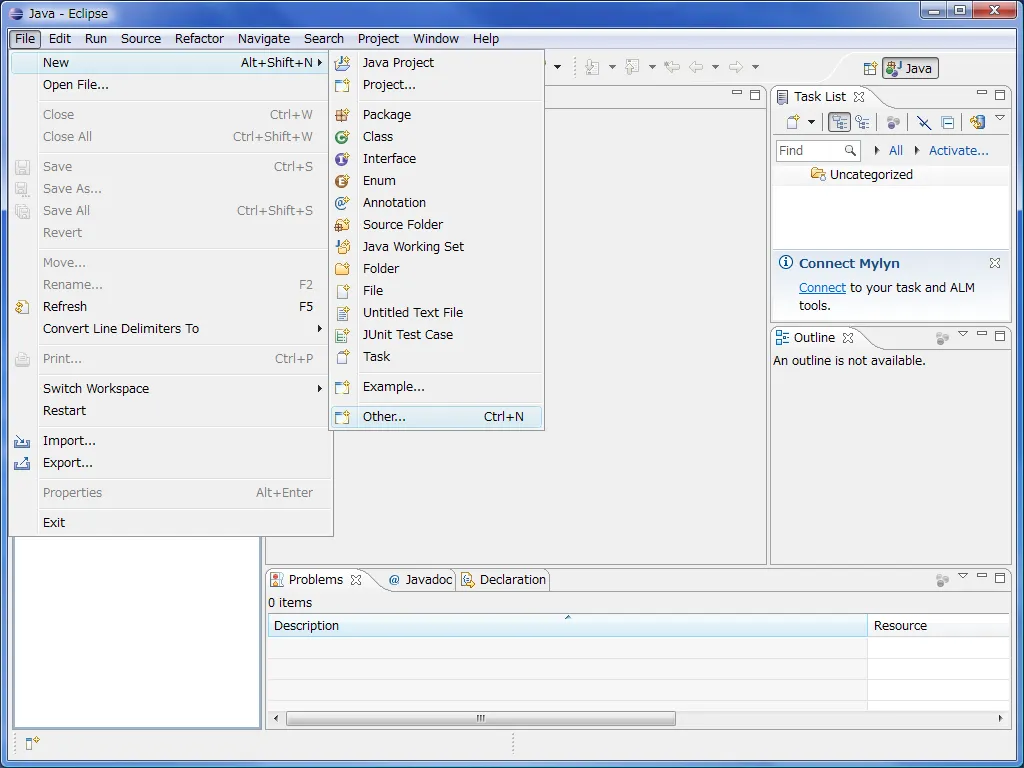Screen dimensions: 1024x768
Task: Click the Next Annotation toolbar icon
Action: (x=592, y=67)
